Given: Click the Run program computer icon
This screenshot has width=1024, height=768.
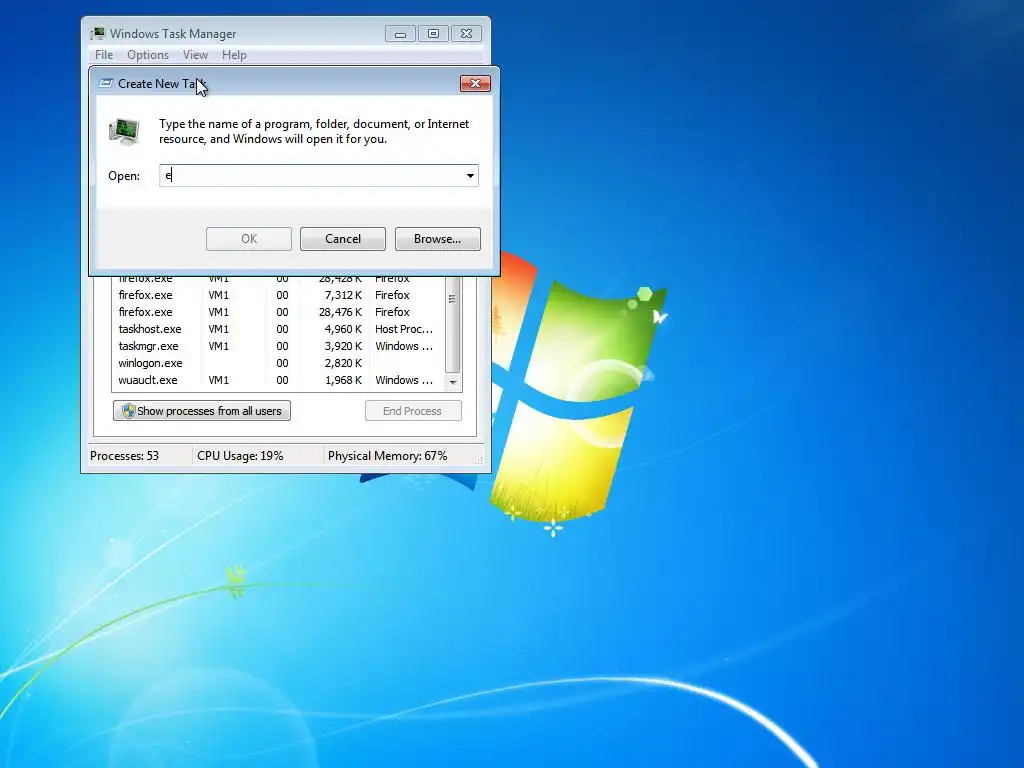Looking at the screenshot, I should click(124, 131).
